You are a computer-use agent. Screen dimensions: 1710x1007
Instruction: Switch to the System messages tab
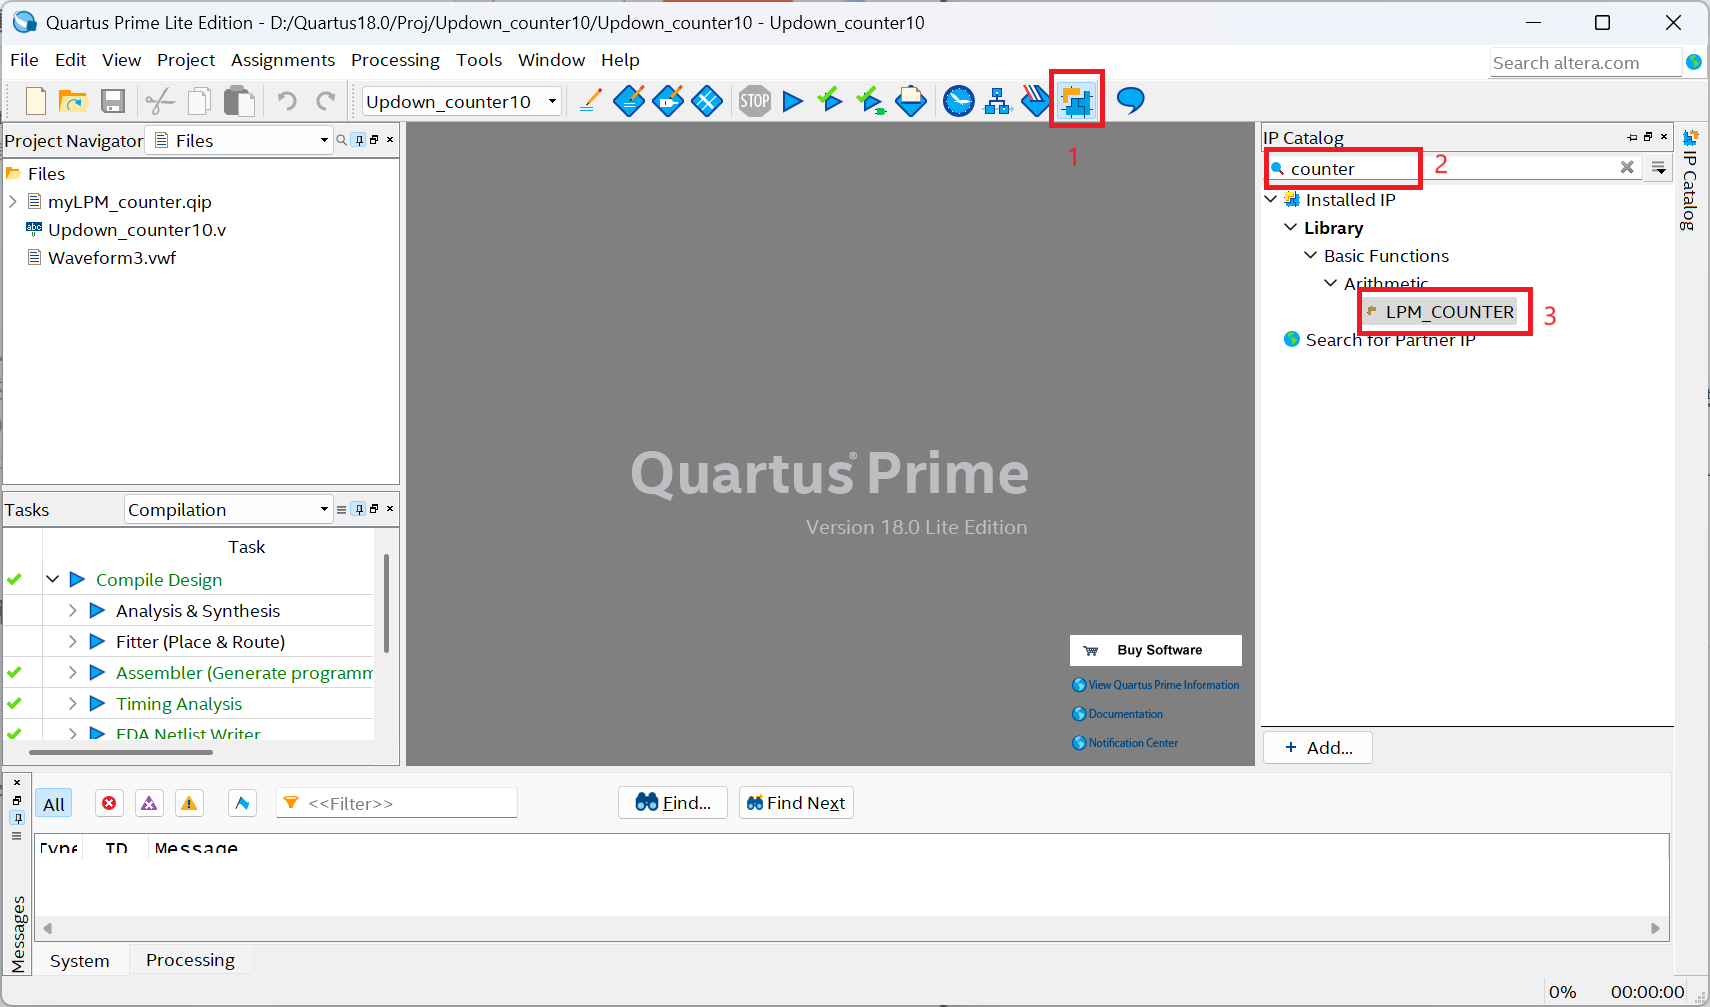click(x=80, y=961)
